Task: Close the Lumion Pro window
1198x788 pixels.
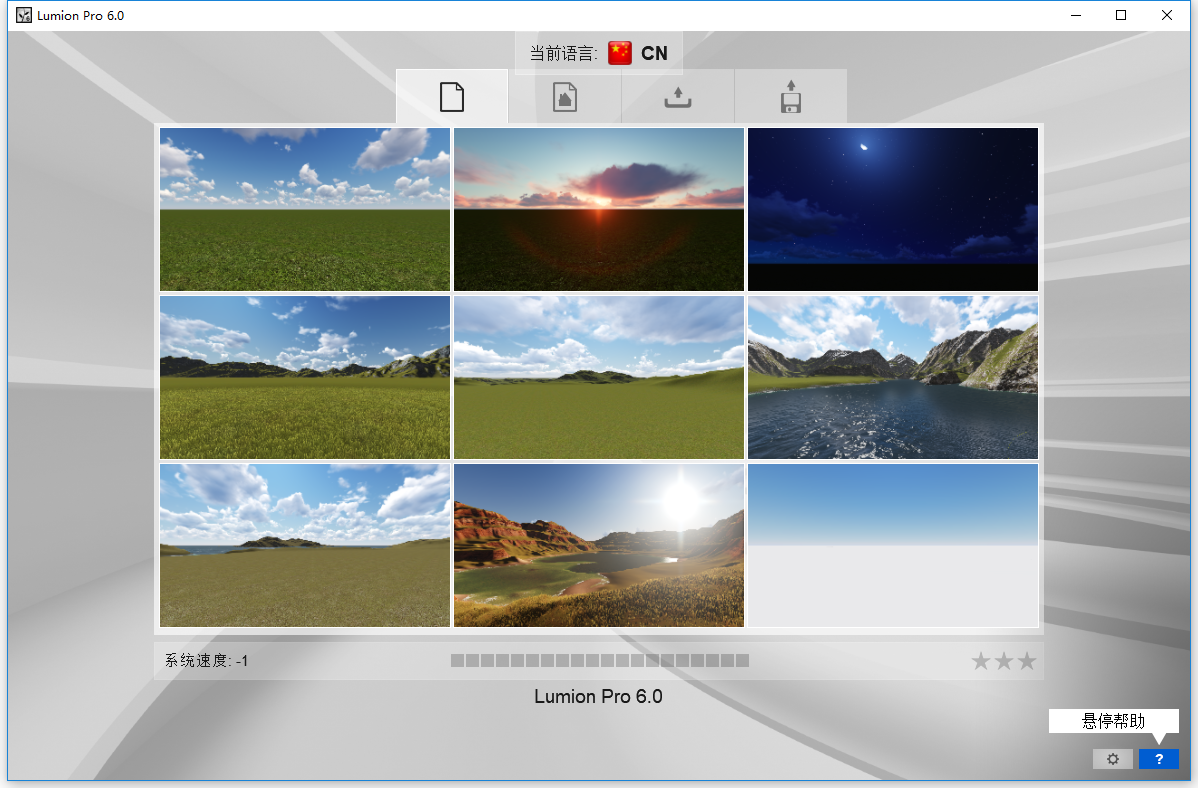Action: click(1167, 15)
